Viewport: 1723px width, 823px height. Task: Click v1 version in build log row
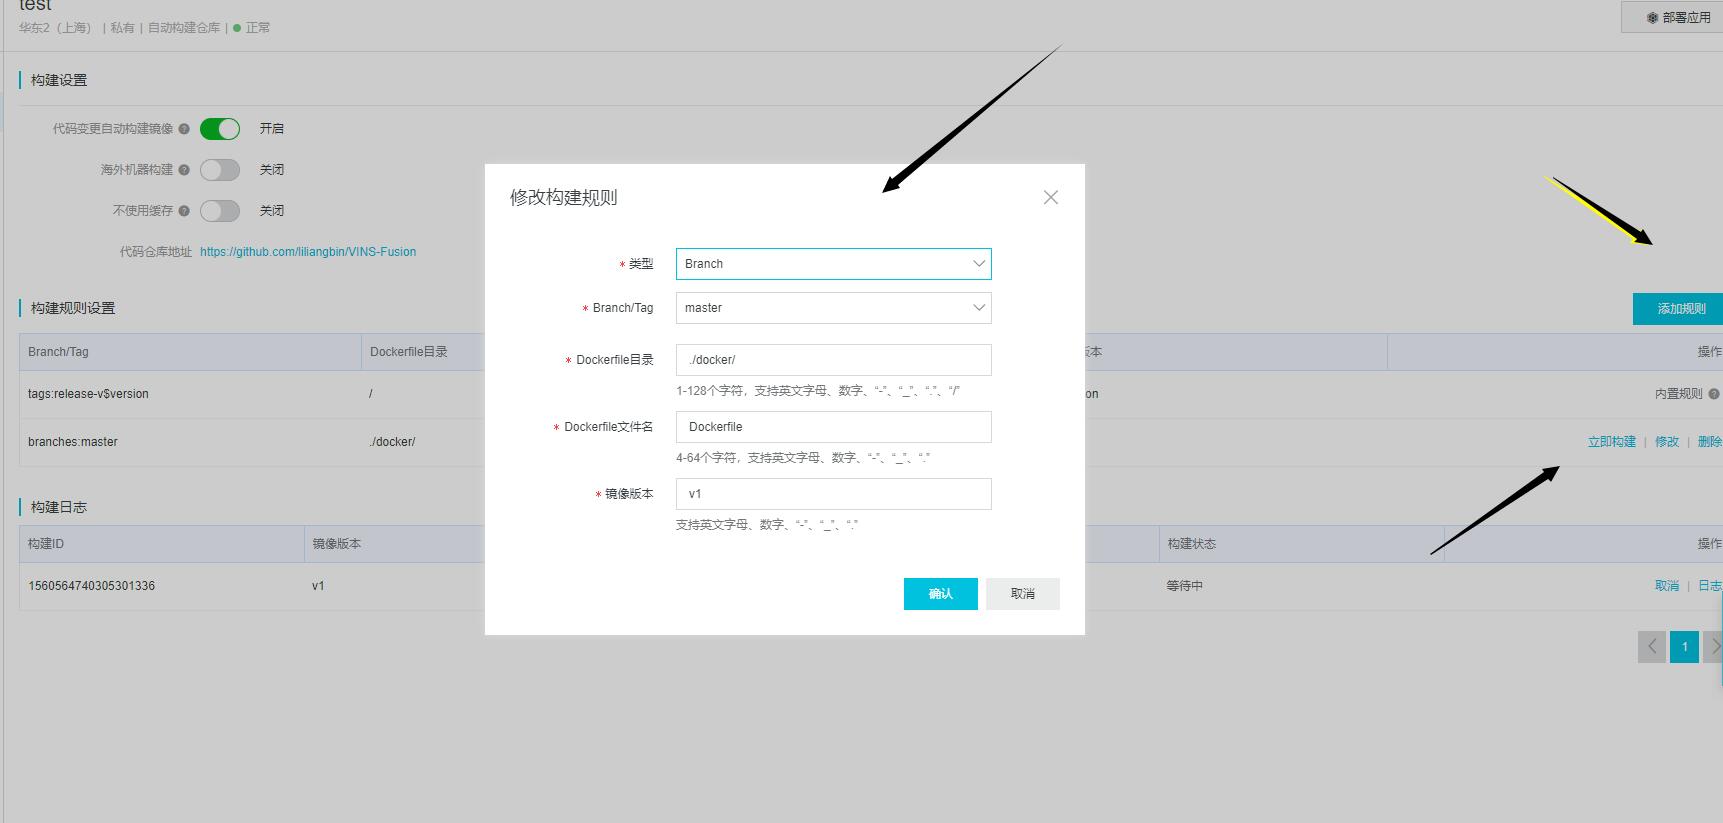318,586
